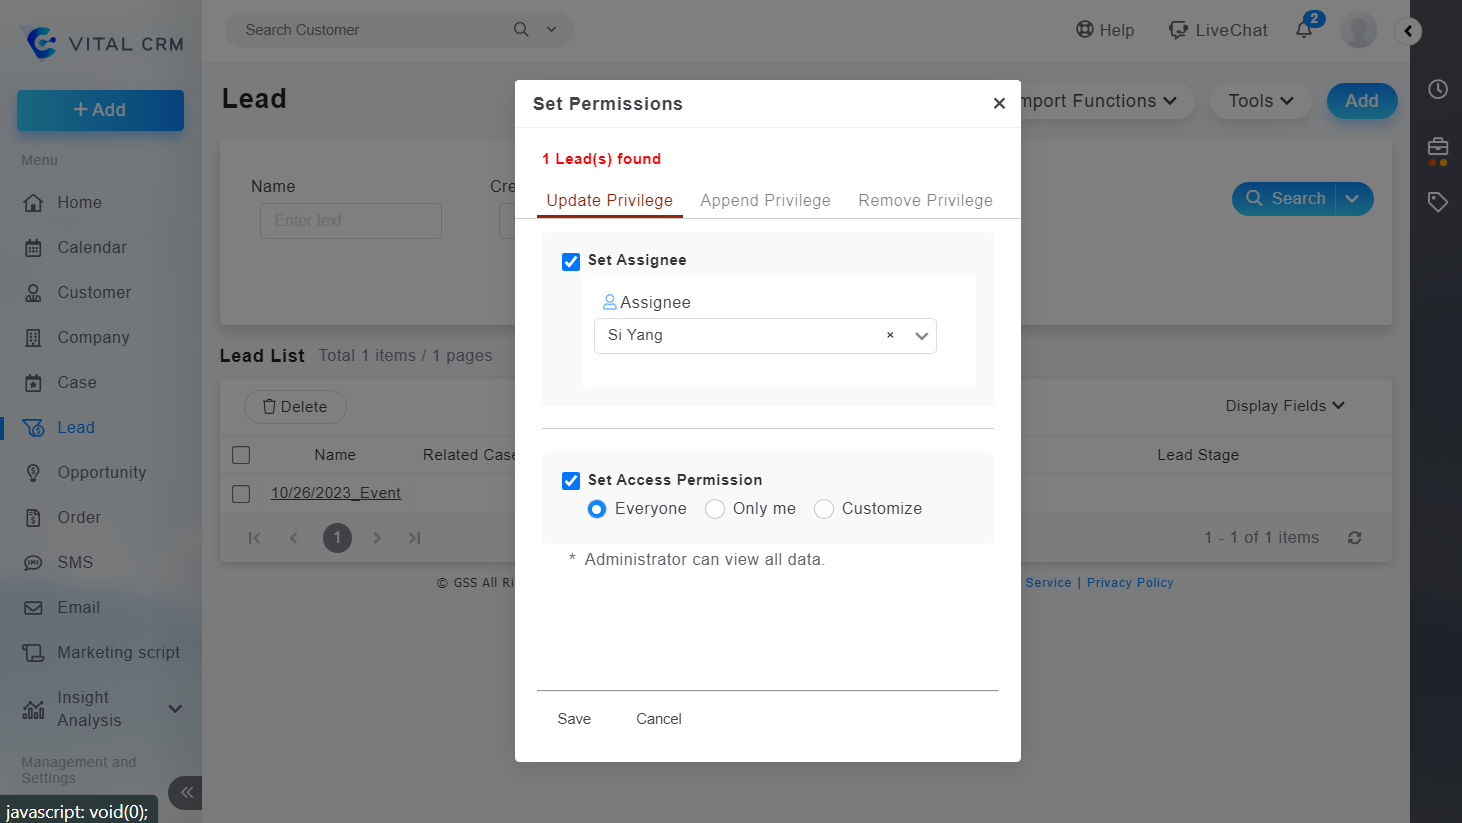
Task: Save the permission settings
Action: (x=574, y=719)
